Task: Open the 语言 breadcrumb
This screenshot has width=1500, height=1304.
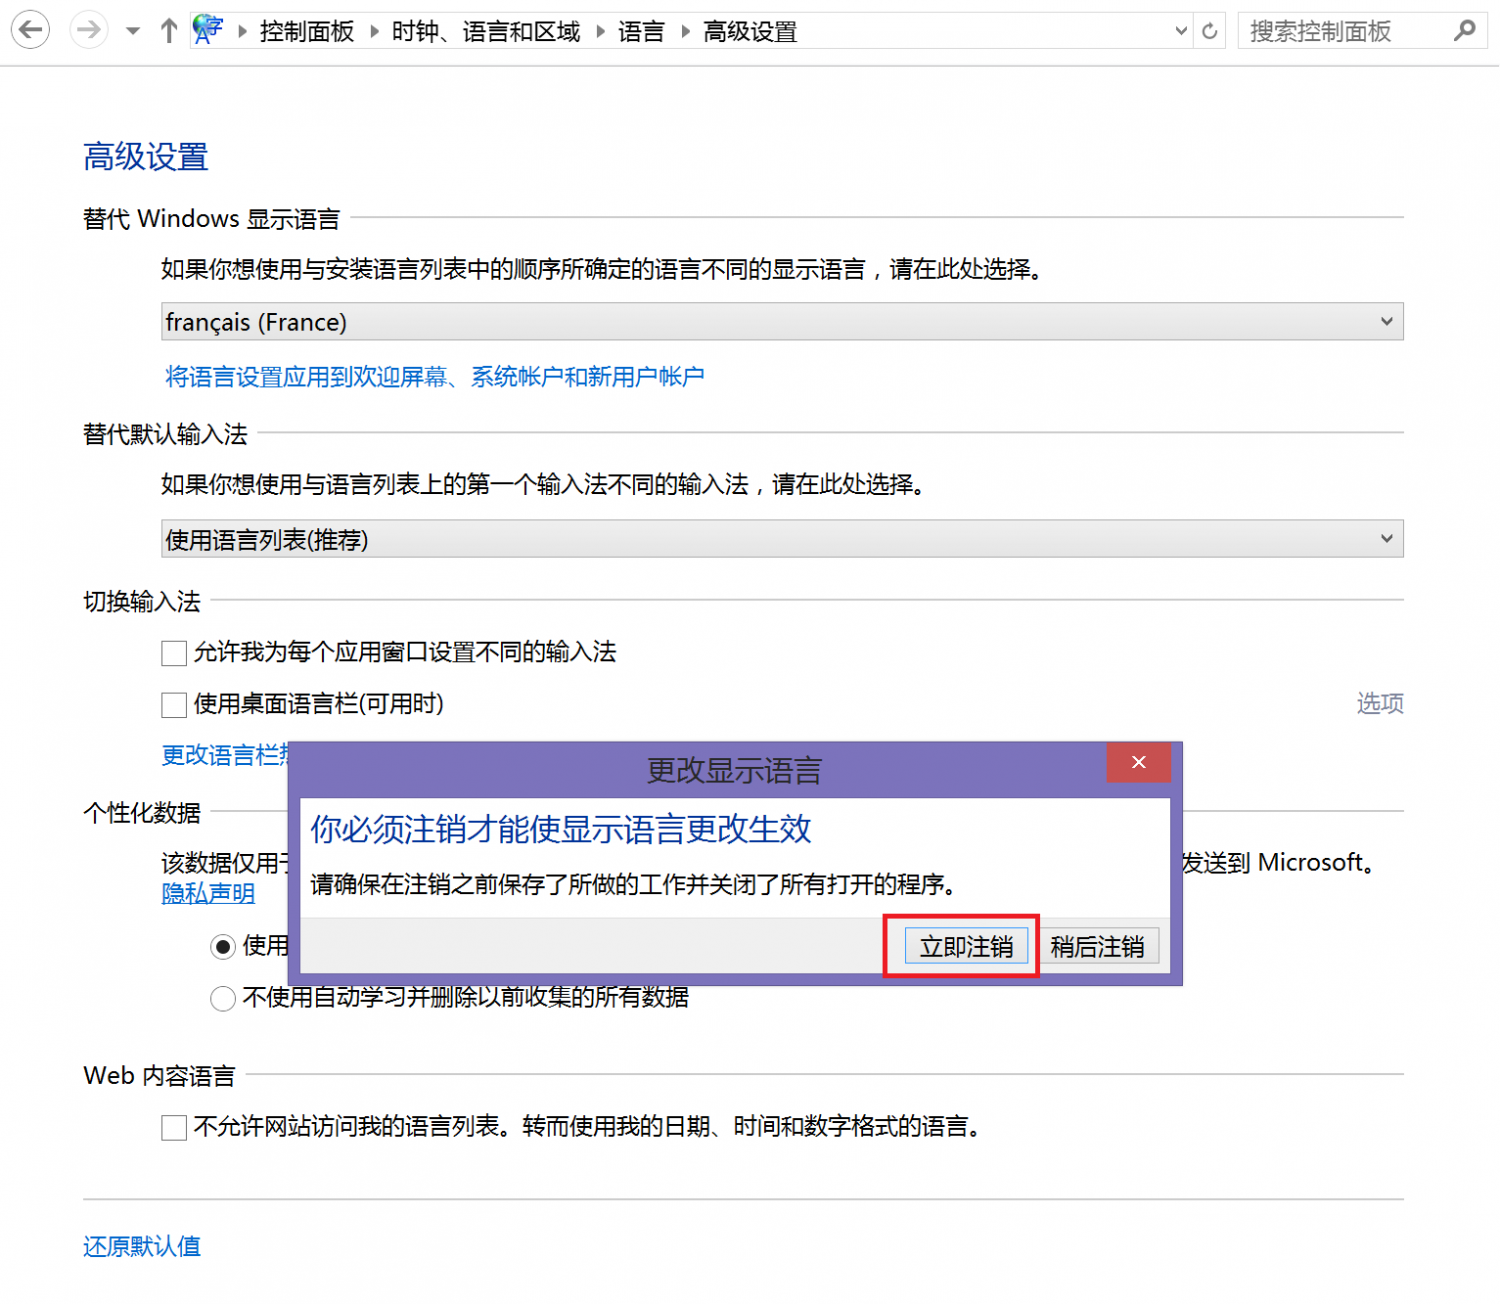Action: [x=641, y=32]
